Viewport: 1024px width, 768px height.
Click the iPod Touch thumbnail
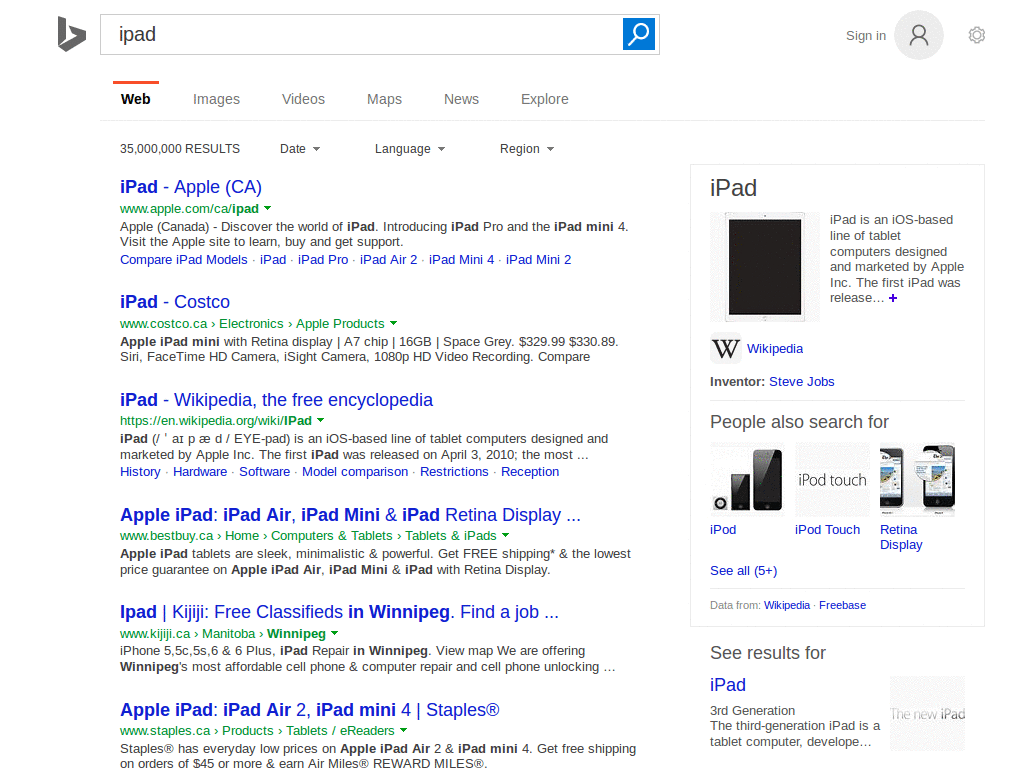pos(831,479)
